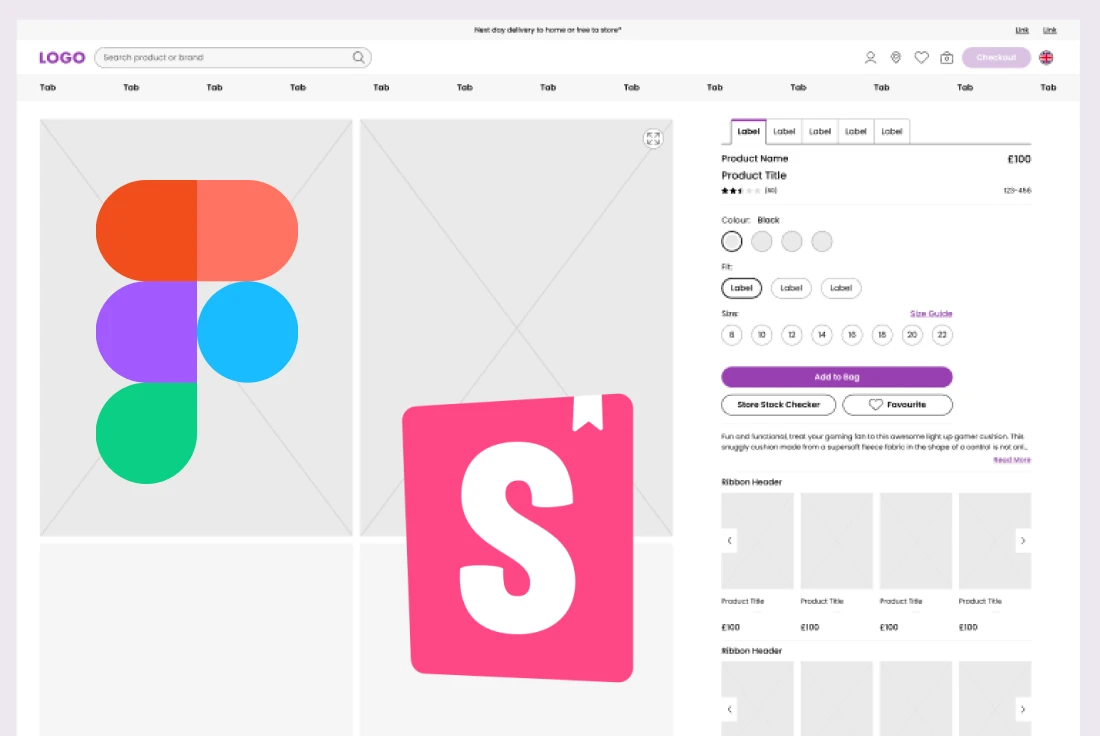
Task: Click the search magnifier icon
Action: (x=359, y=58)
